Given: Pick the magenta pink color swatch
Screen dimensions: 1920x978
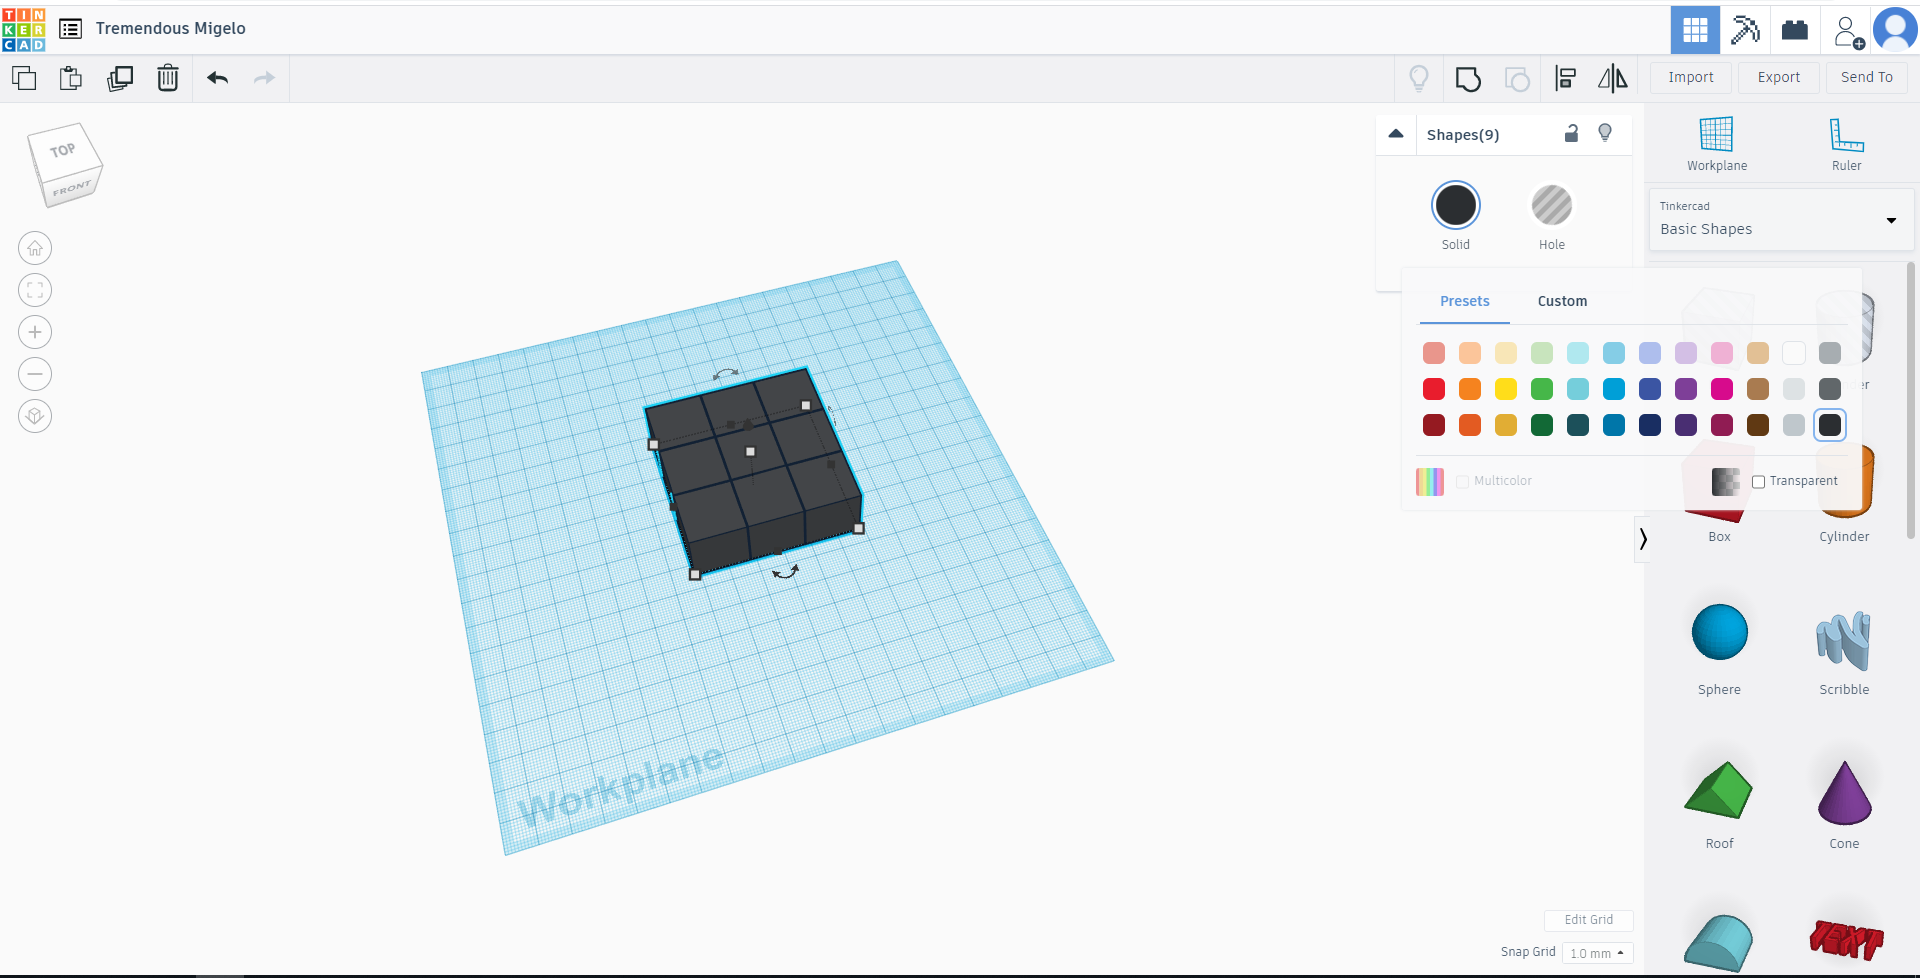Looking at the screenshot, I should click(x=1722, y=389).
